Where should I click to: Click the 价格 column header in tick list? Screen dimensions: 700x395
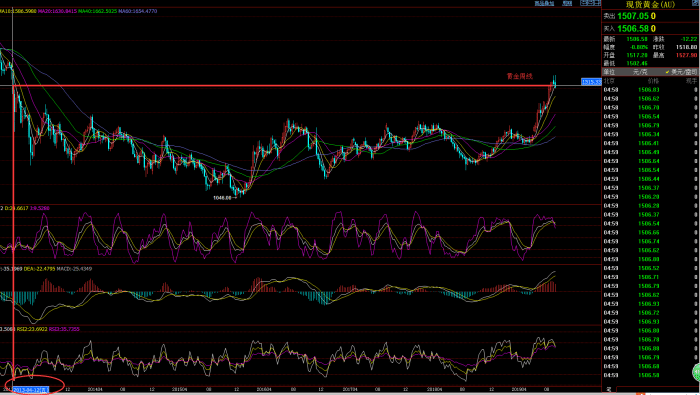point(653,81)
